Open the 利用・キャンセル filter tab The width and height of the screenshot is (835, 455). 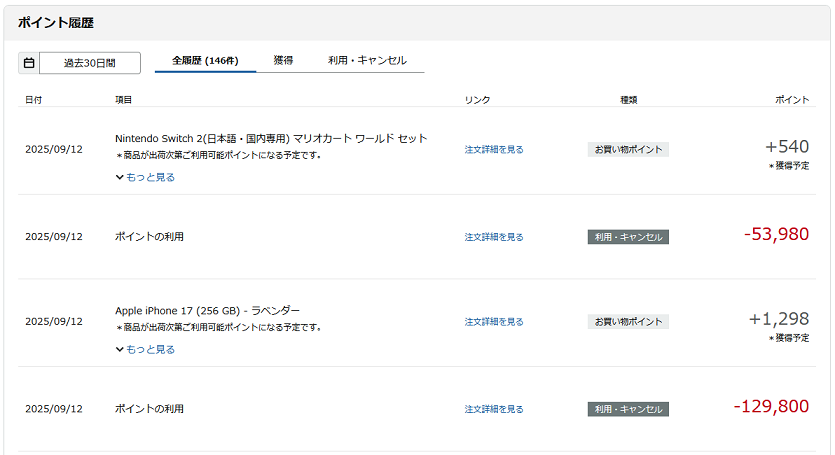(x=367, y=61)
